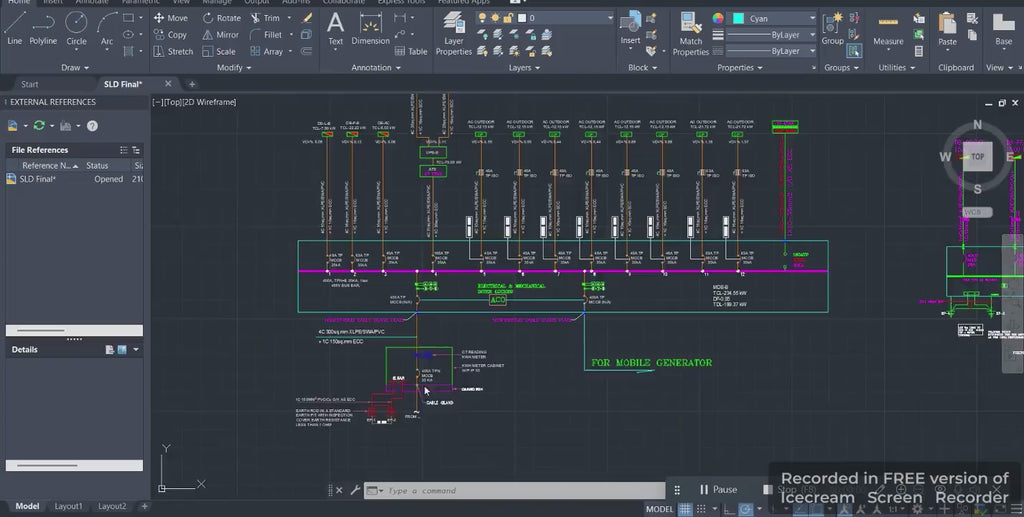Toggle grid display in status bar

tap(684, 509)
